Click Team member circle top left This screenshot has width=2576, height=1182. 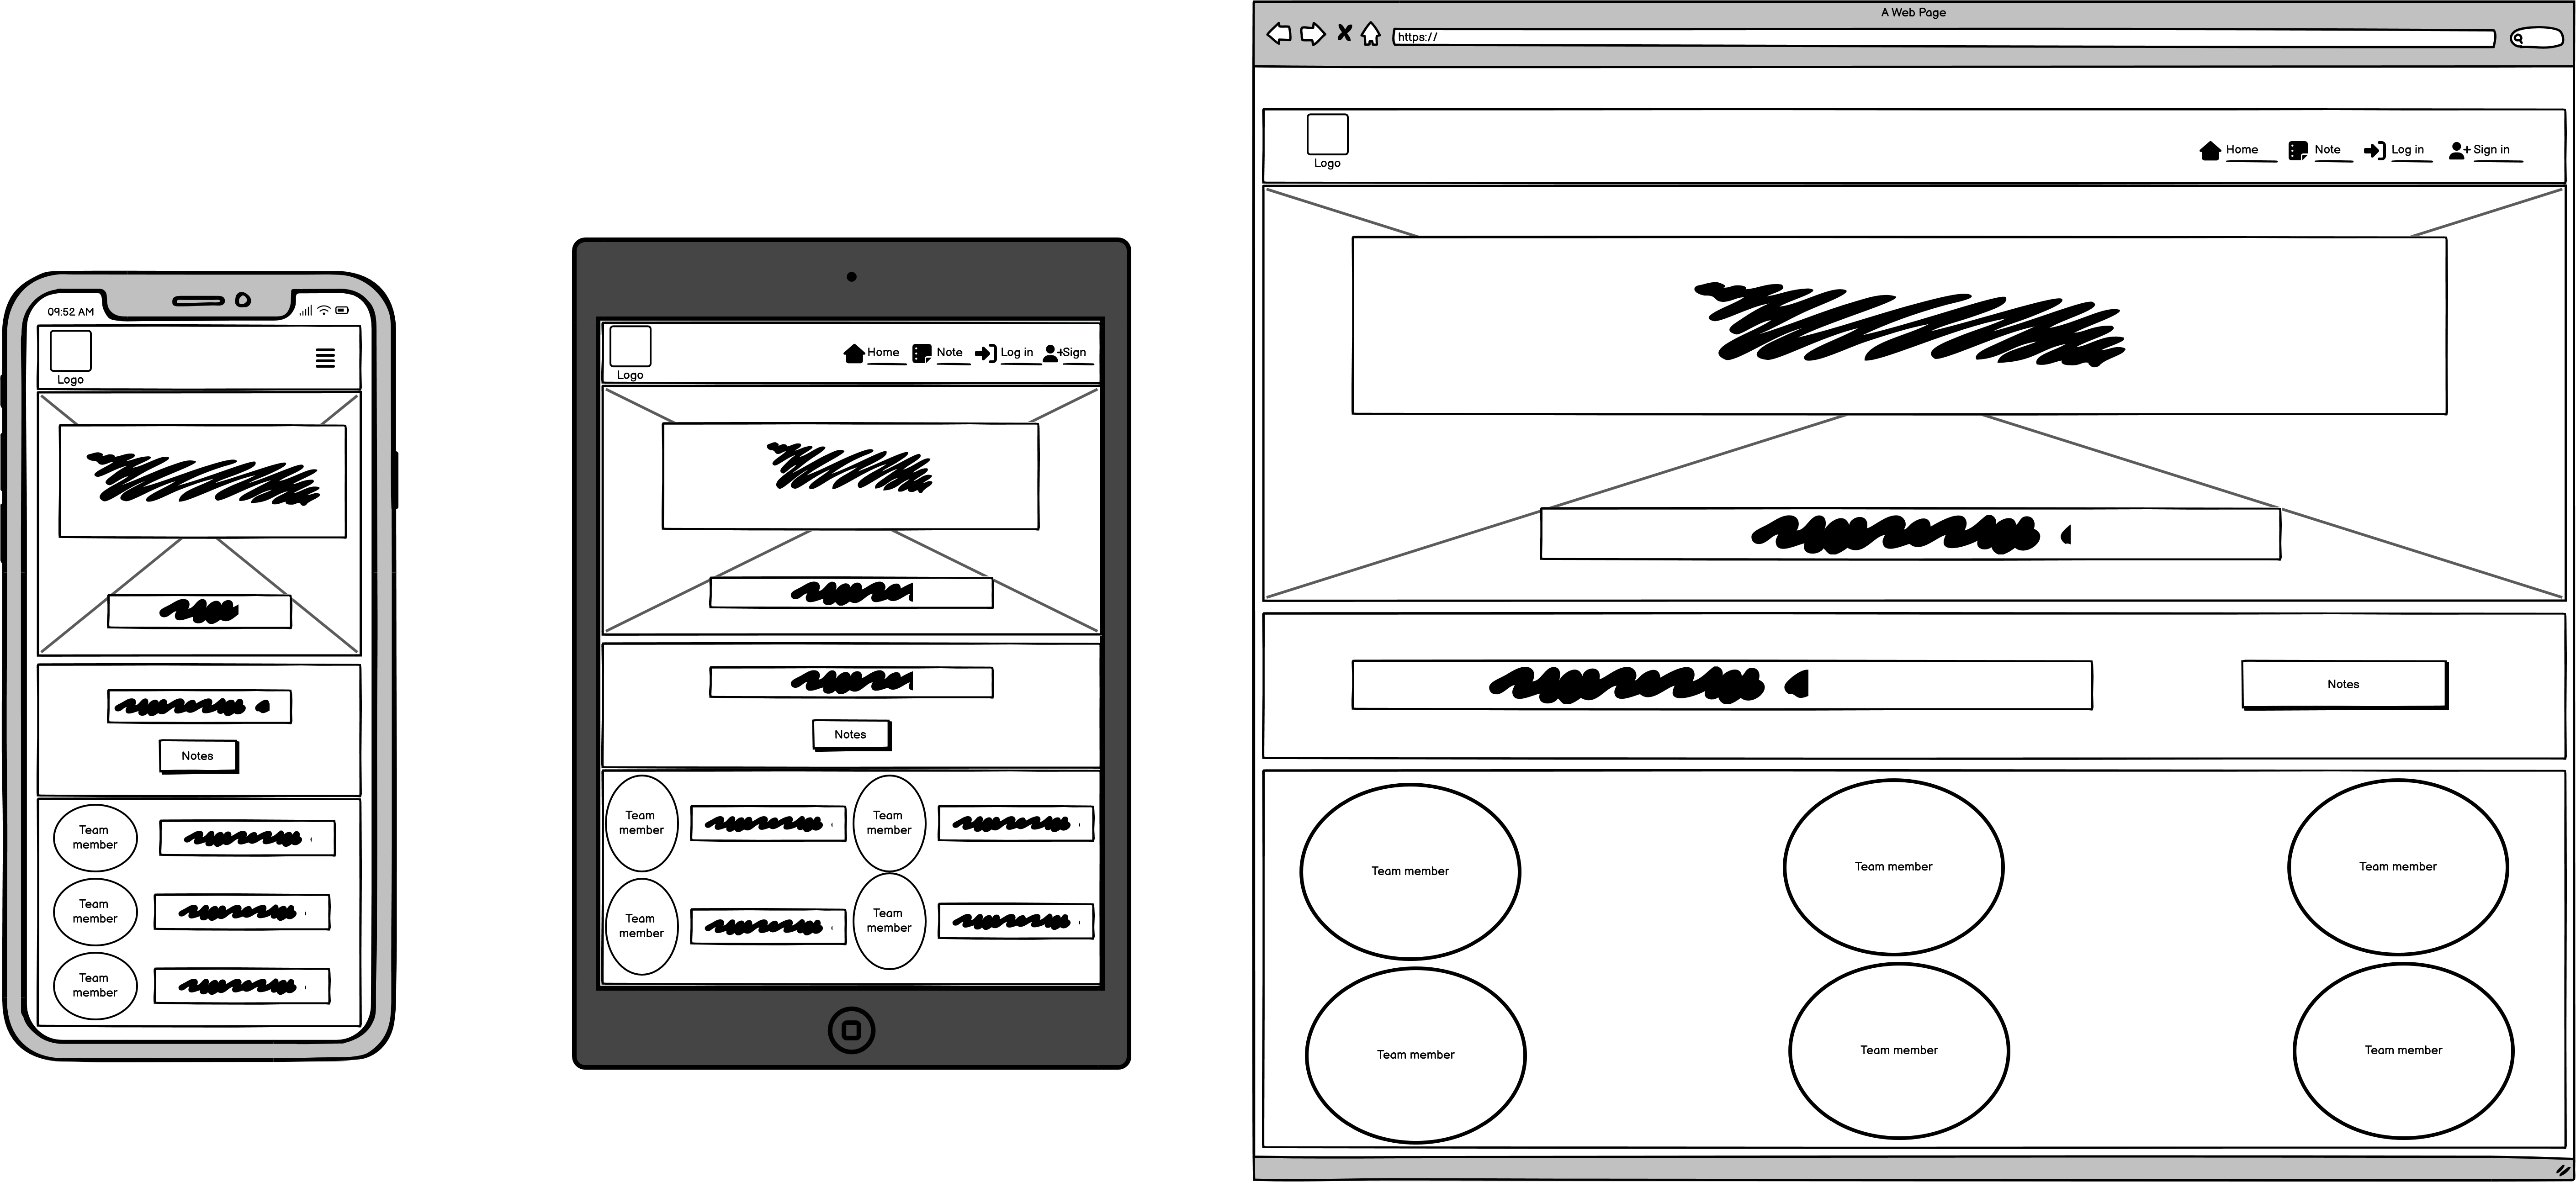tap(1408, 867)
